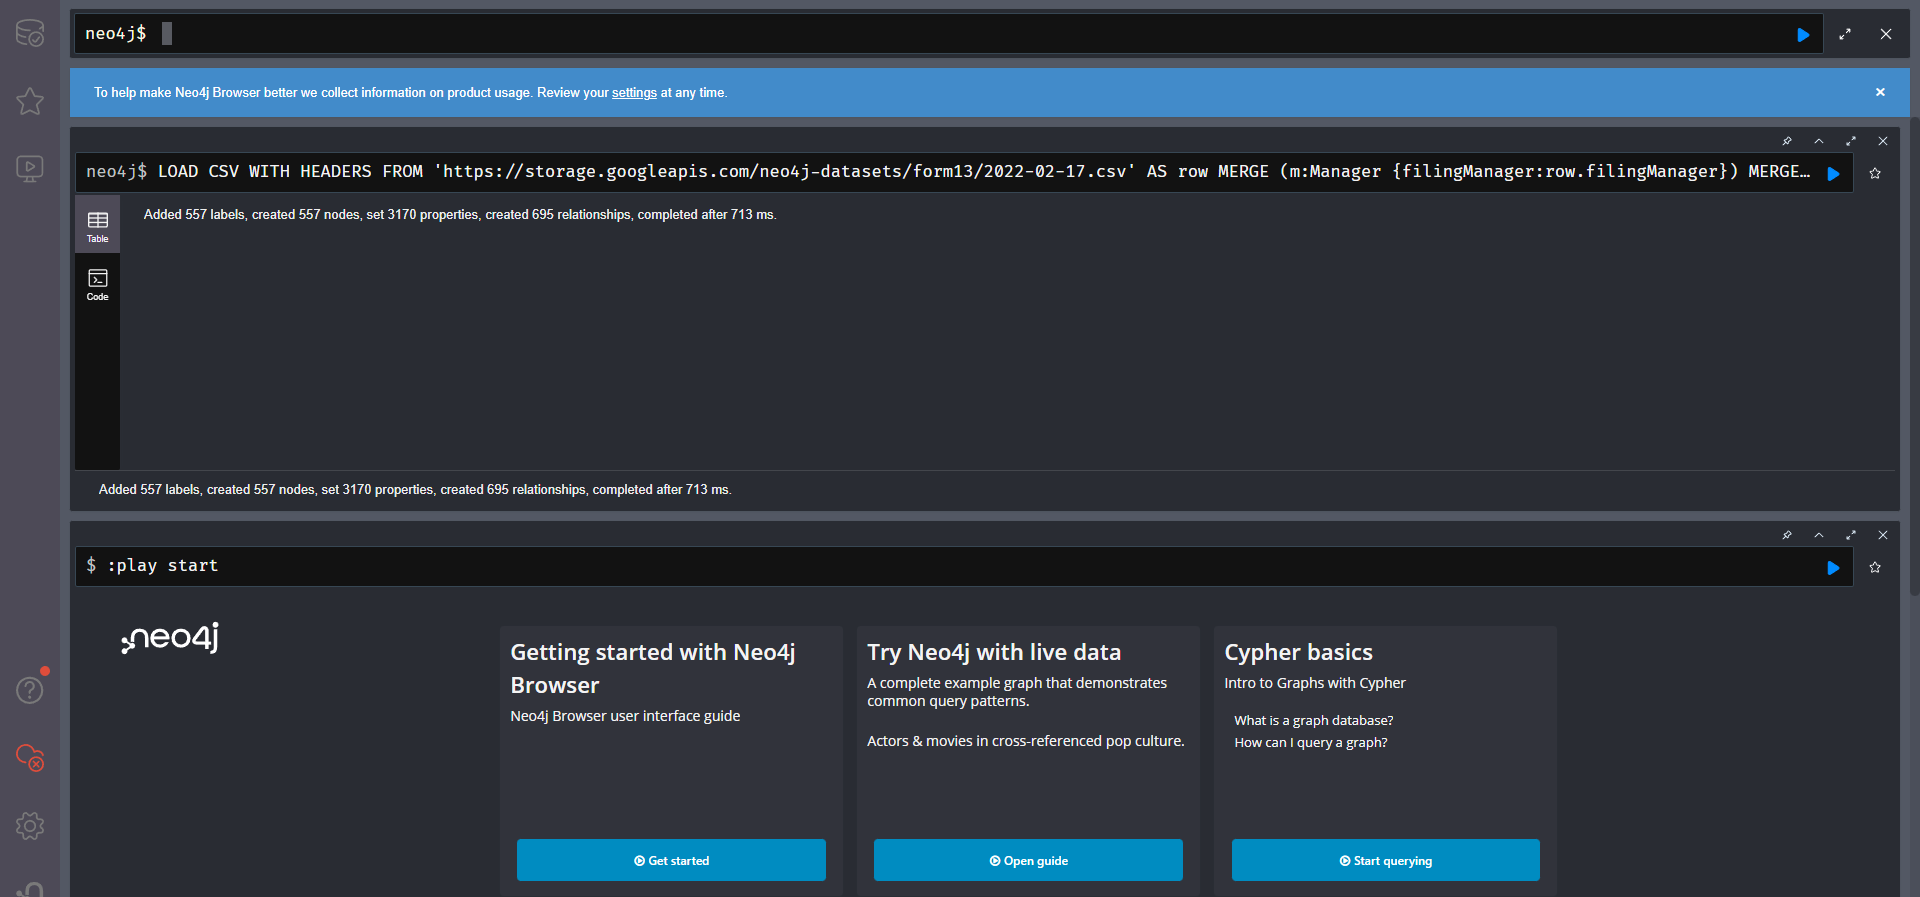Click 'Intro to Graphs with Cypher' text

pos(1314,683)
